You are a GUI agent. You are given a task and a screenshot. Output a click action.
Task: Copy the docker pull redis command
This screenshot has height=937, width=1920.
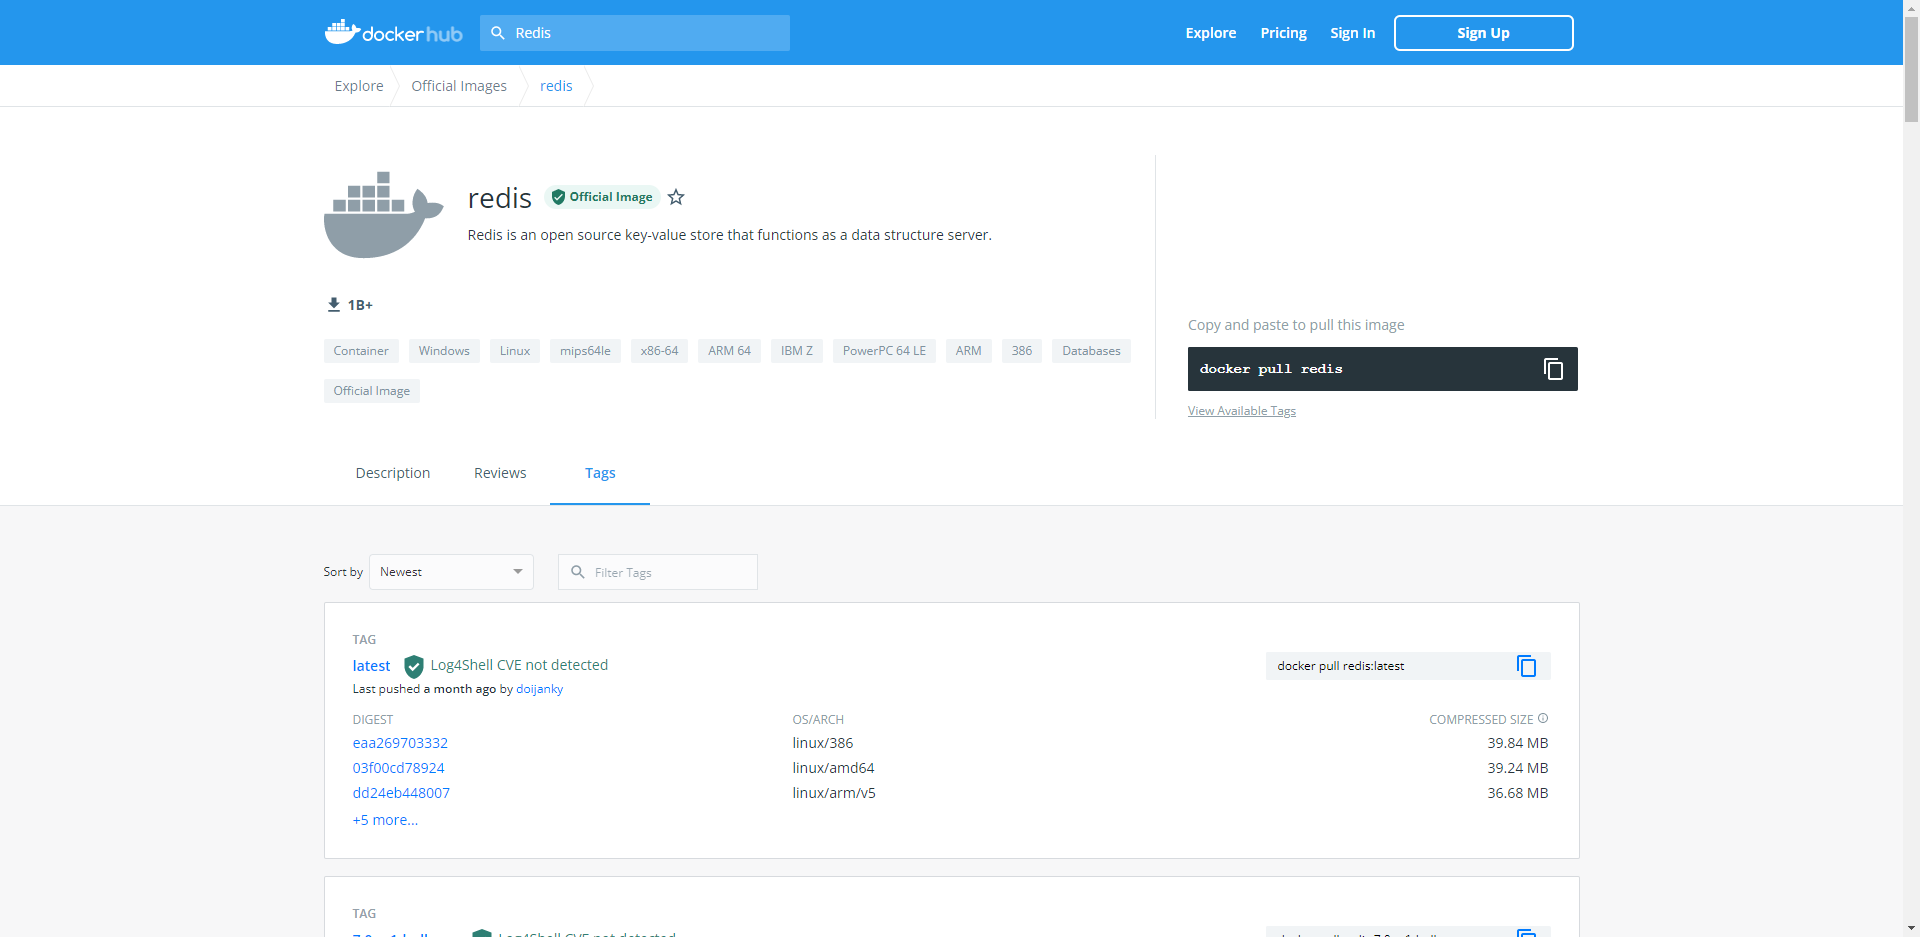coord(1553,369)
